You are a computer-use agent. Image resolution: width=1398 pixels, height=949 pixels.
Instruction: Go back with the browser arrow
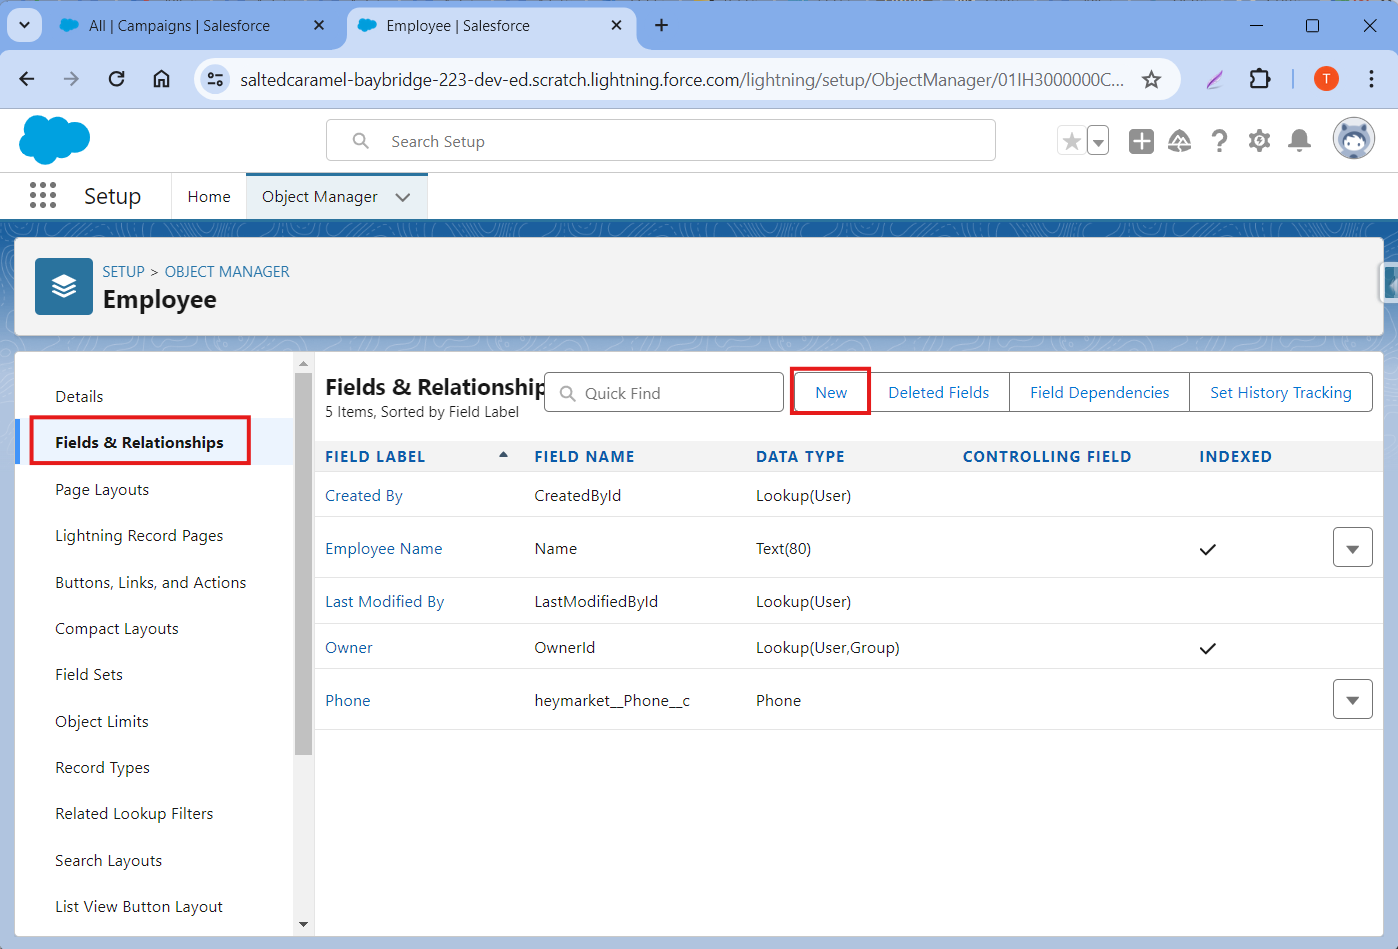coord(27,79)
